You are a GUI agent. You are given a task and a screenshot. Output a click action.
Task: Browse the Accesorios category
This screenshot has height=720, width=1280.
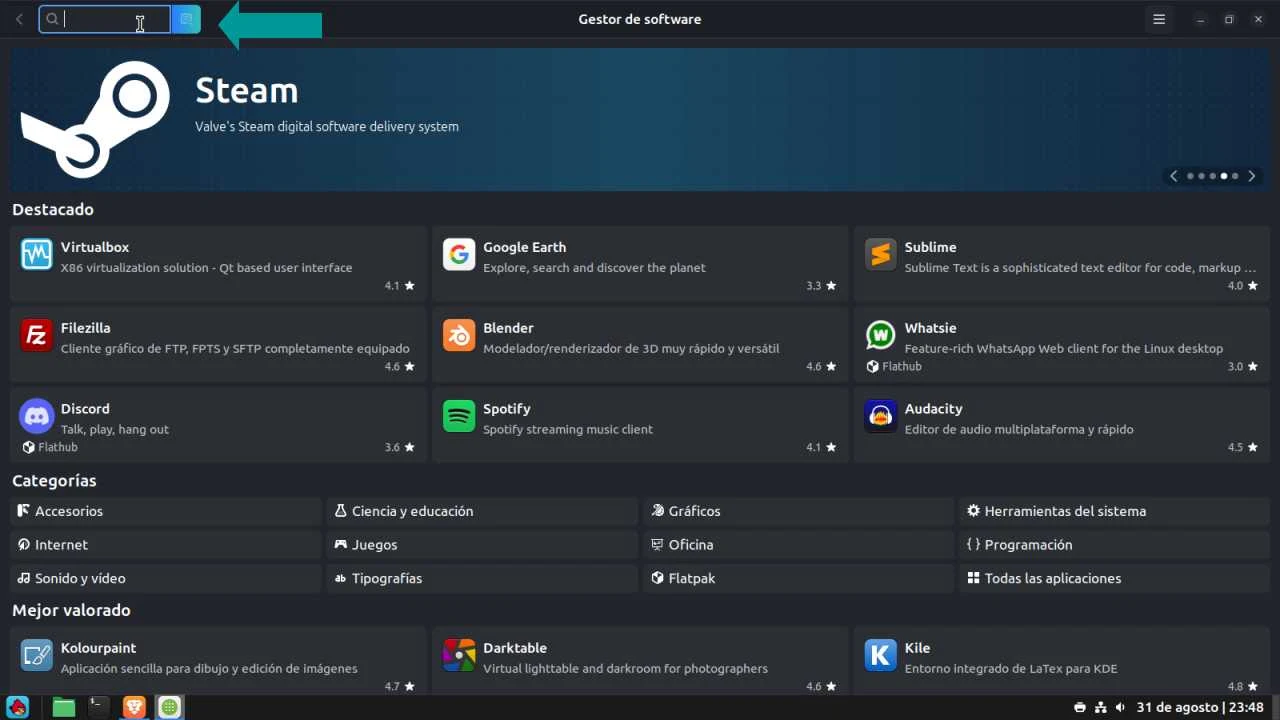(x=166, y=511)
